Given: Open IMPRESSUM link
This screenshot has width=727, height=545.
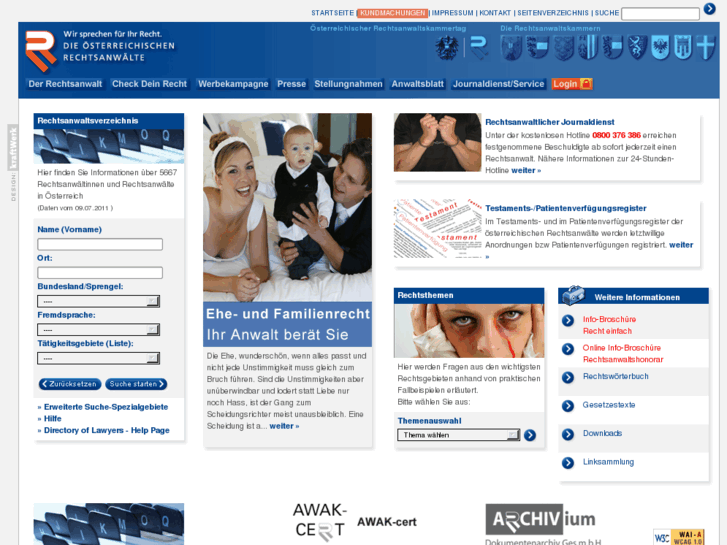Looking at the screenshot, I should pyautogui.click(x=453, y=13).
